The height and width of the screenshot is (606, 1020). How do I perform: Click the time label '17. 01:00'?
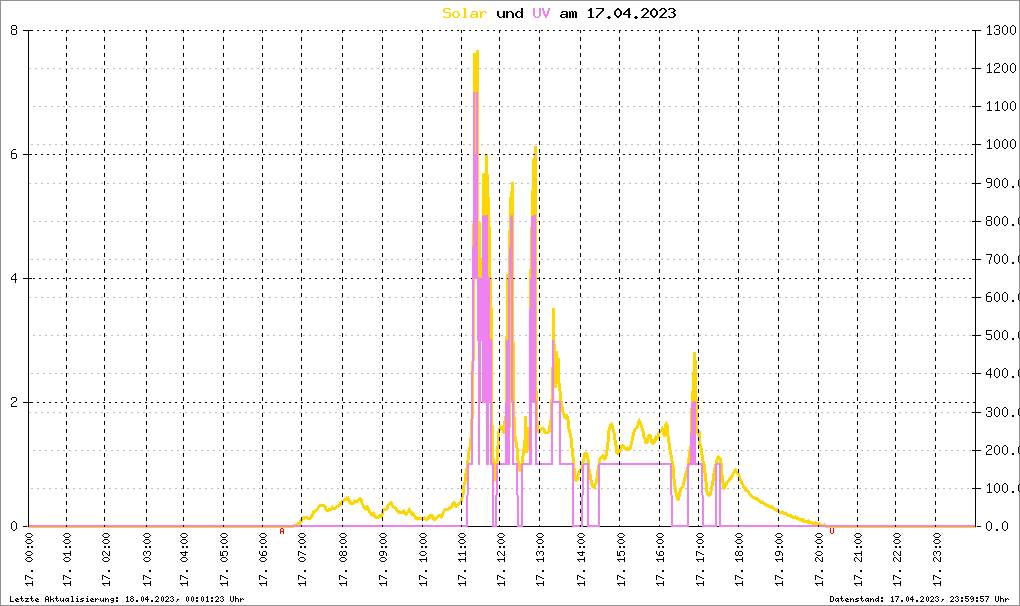[x=67, y=559]
